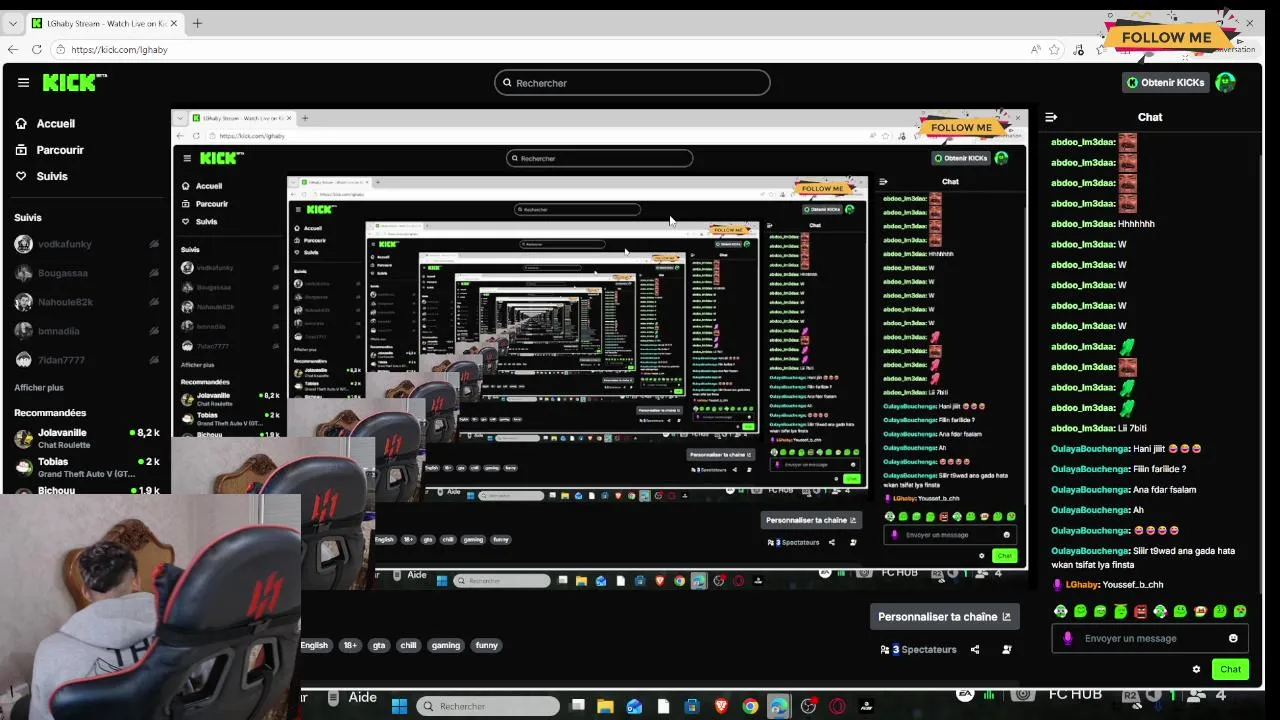Open Opera GX icon on taskbar

click(x=837, y=706)
